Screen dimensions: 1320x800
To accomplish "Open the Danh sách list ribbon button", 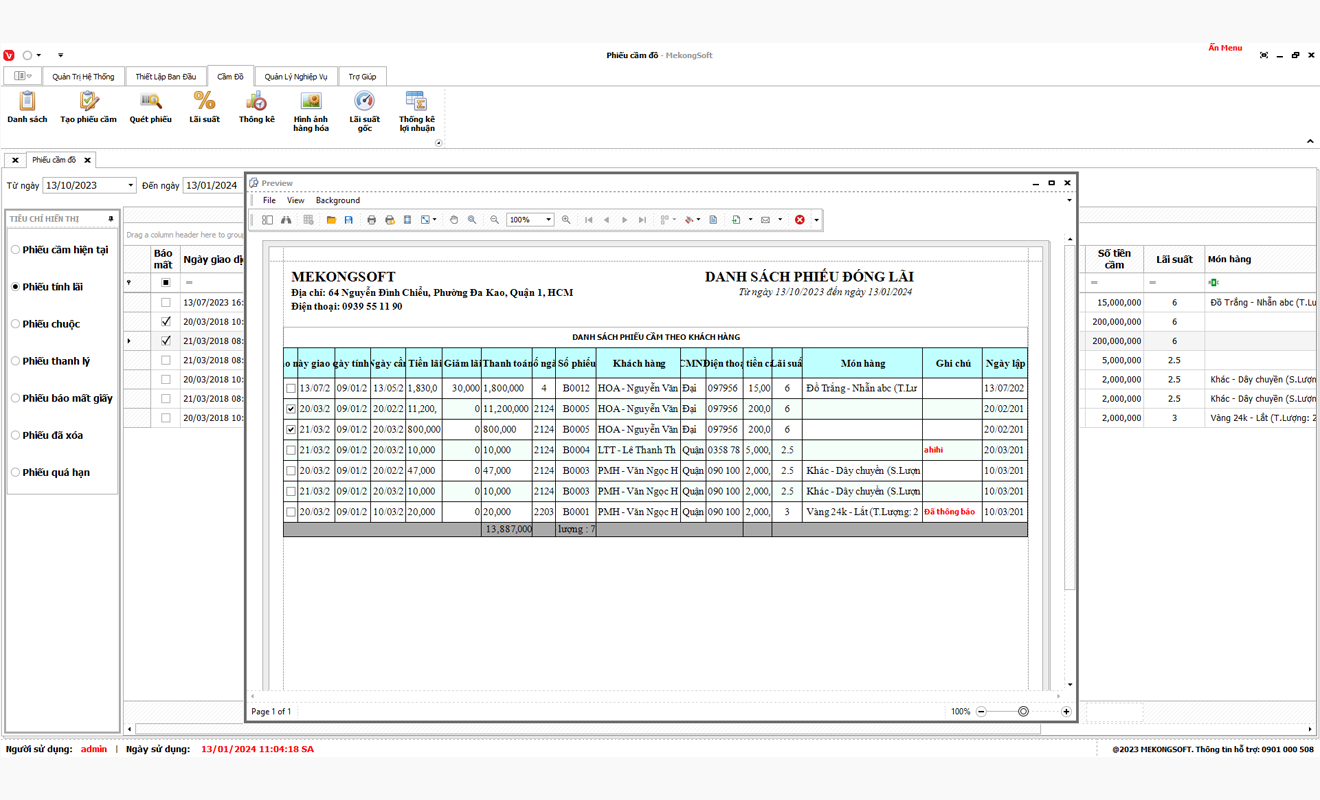I will click(x=27, y=107).
